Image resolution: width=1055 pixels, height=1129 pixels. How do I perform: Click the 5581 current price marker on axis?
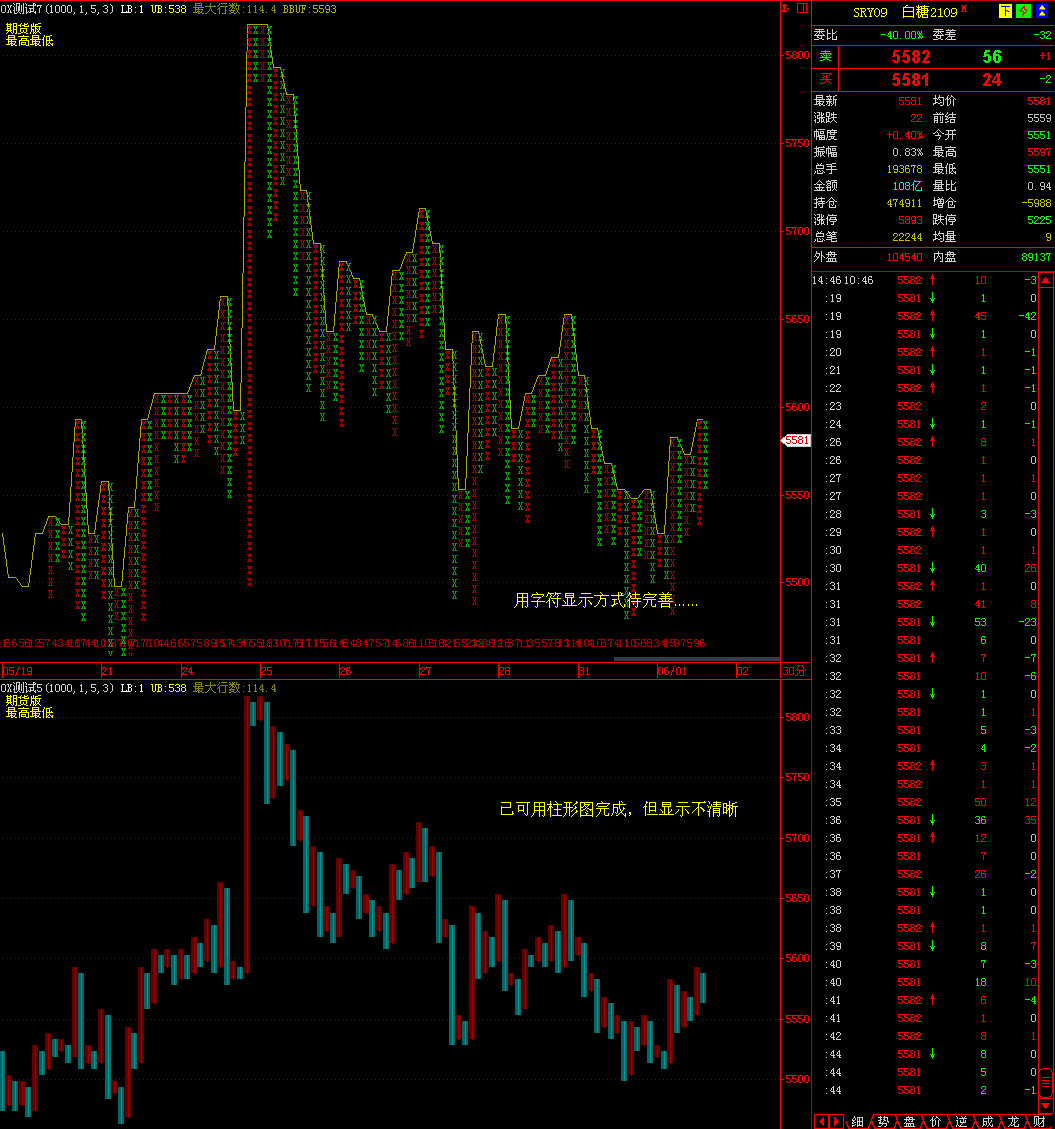(x=796, y=440)
